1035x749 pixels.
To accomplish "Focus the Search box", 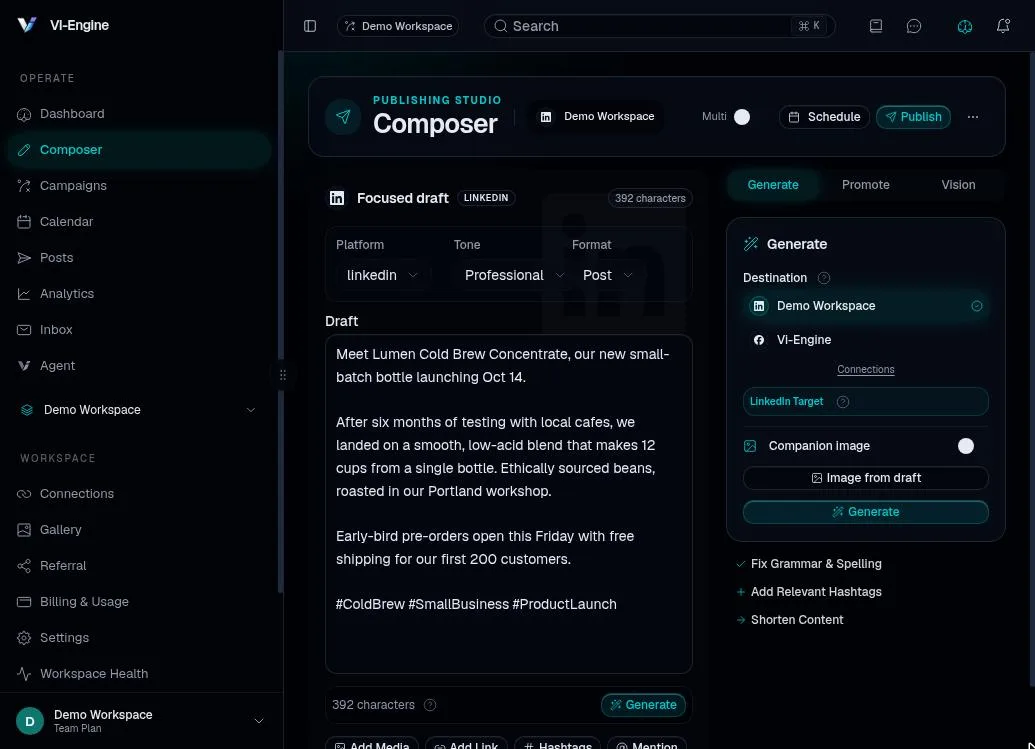I will point(659,26).
